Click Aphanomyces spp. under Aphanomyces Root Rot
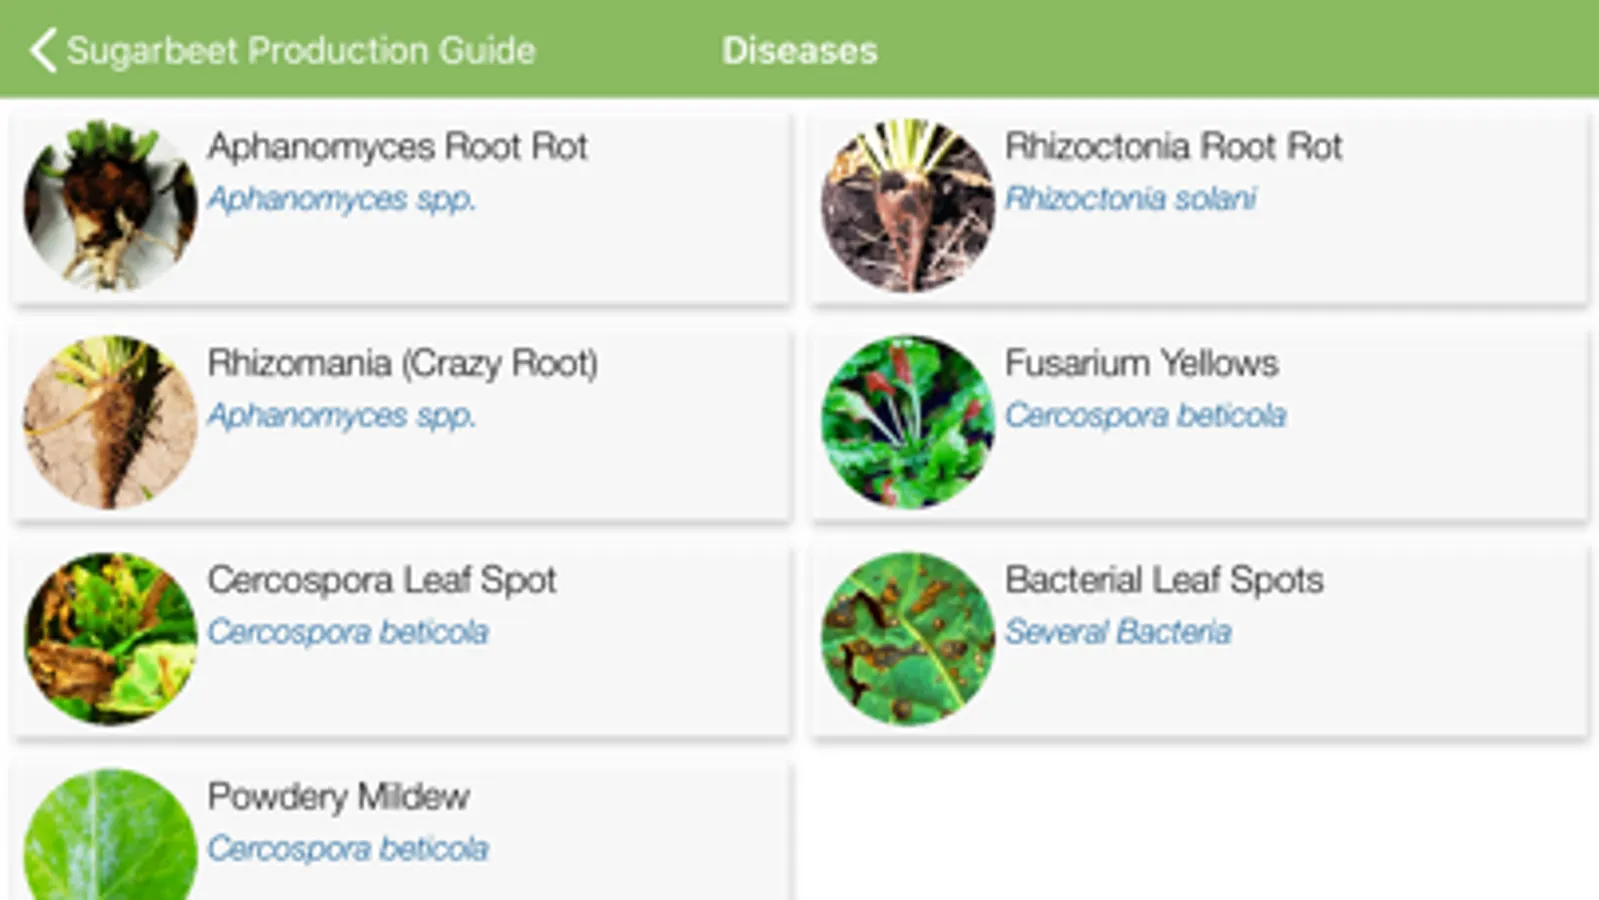 pos(341,199)
